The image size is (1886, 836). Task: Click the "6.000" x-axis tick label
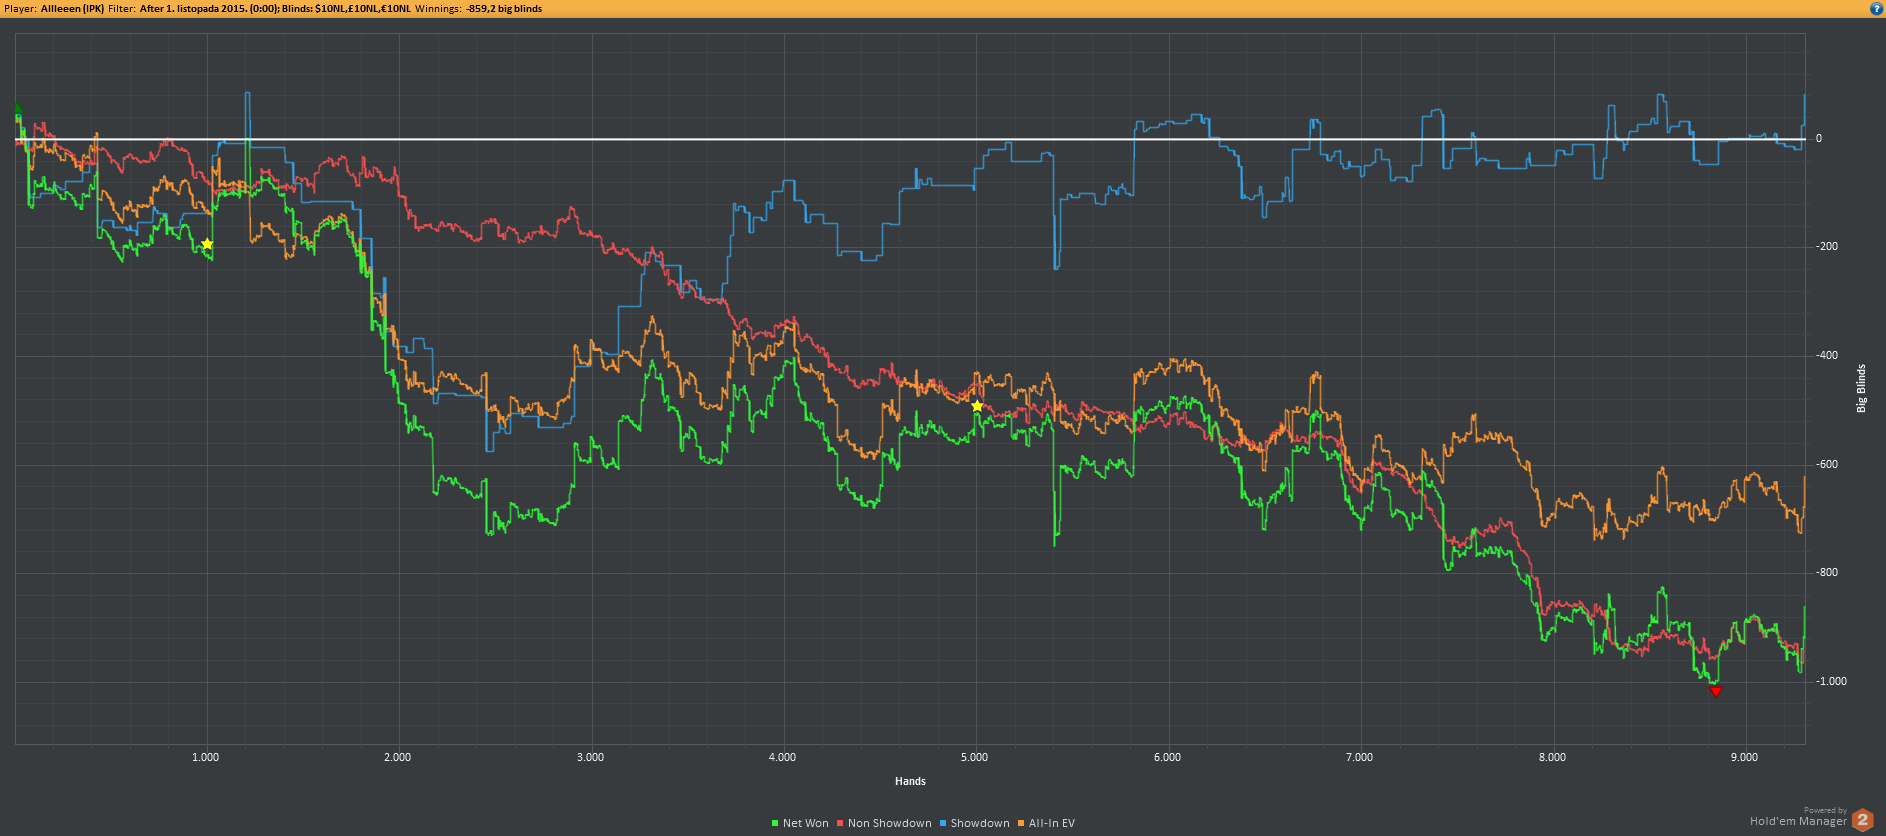[x=1167, y=757]
